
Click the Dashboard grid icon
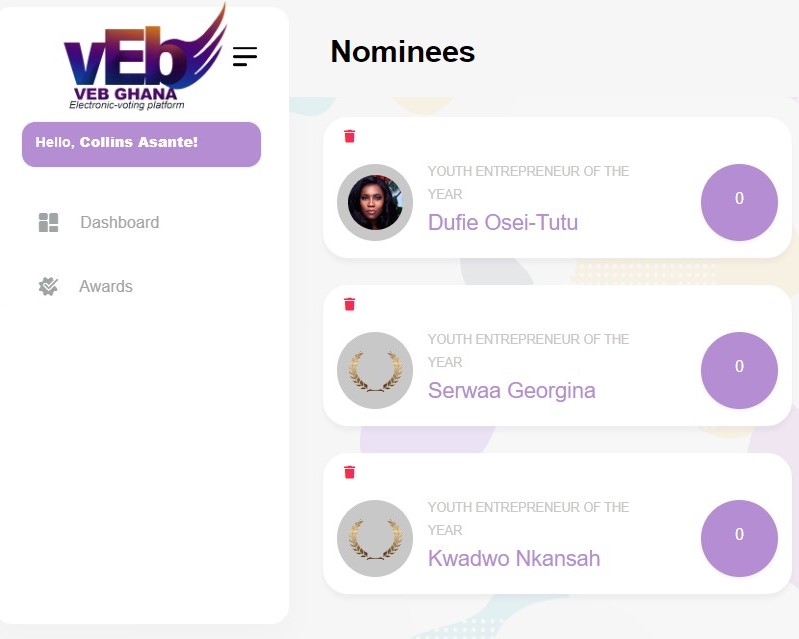coord(48,223)
